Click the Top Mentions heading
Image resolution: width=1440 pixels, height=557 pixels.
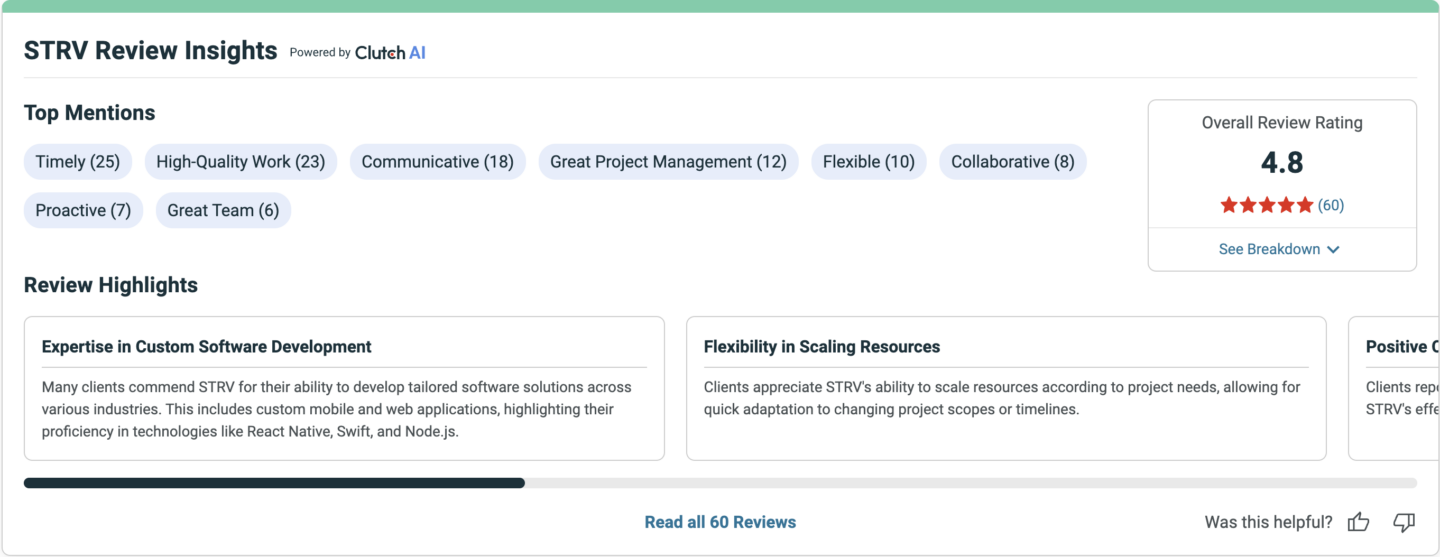[x=90, y=113]
